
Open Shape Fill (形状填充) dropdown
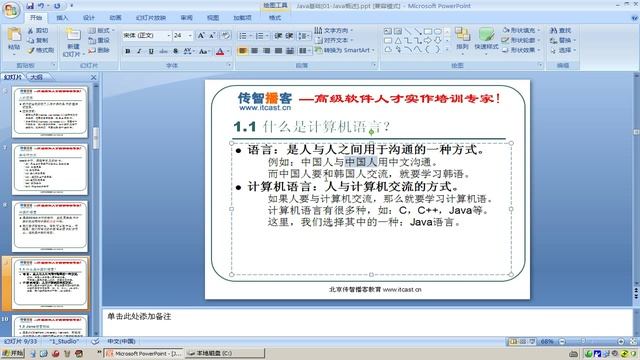[x=521, y=30]
